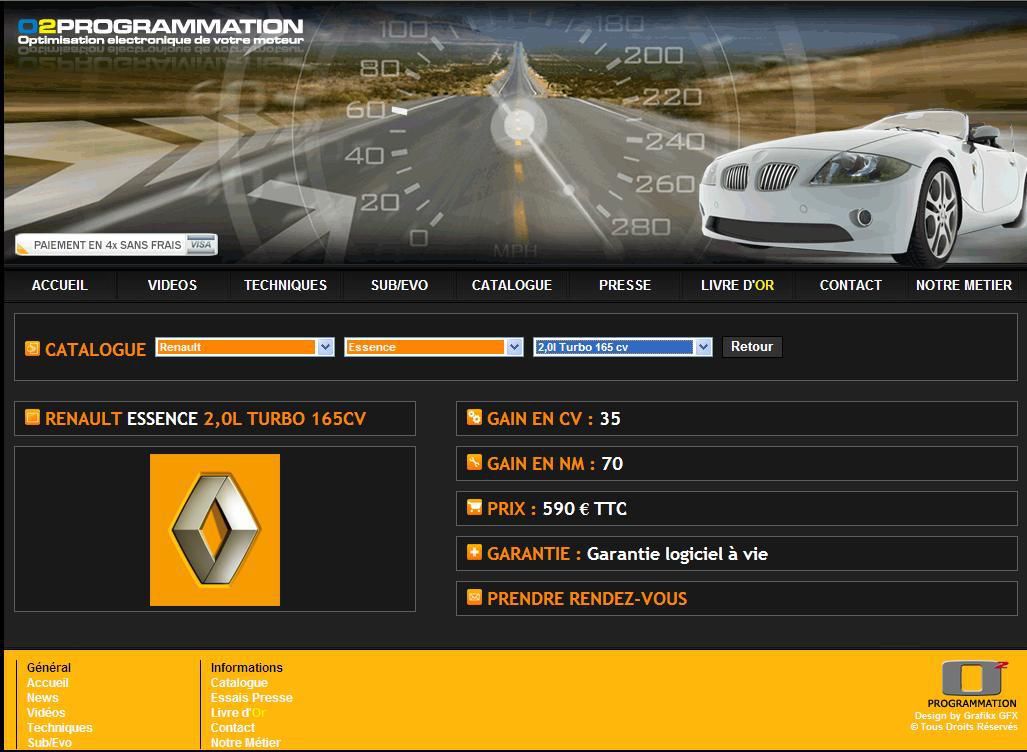Click the PRENDRE RENDEZ-VOUS link
Screen dimensions: 1027x752
click(587, 599)
